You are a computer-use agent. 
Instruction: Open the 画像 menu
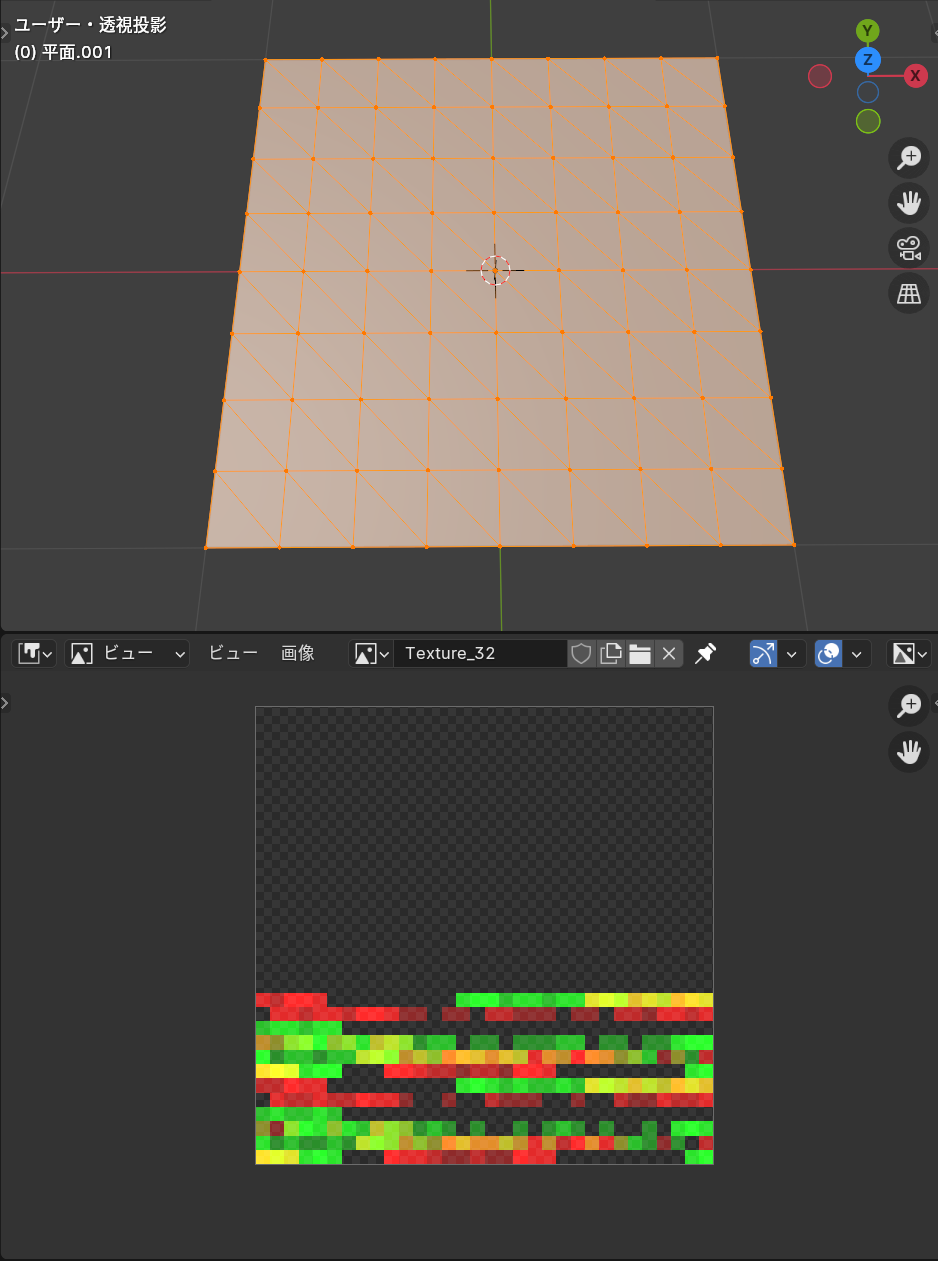[x=298, y=653]
